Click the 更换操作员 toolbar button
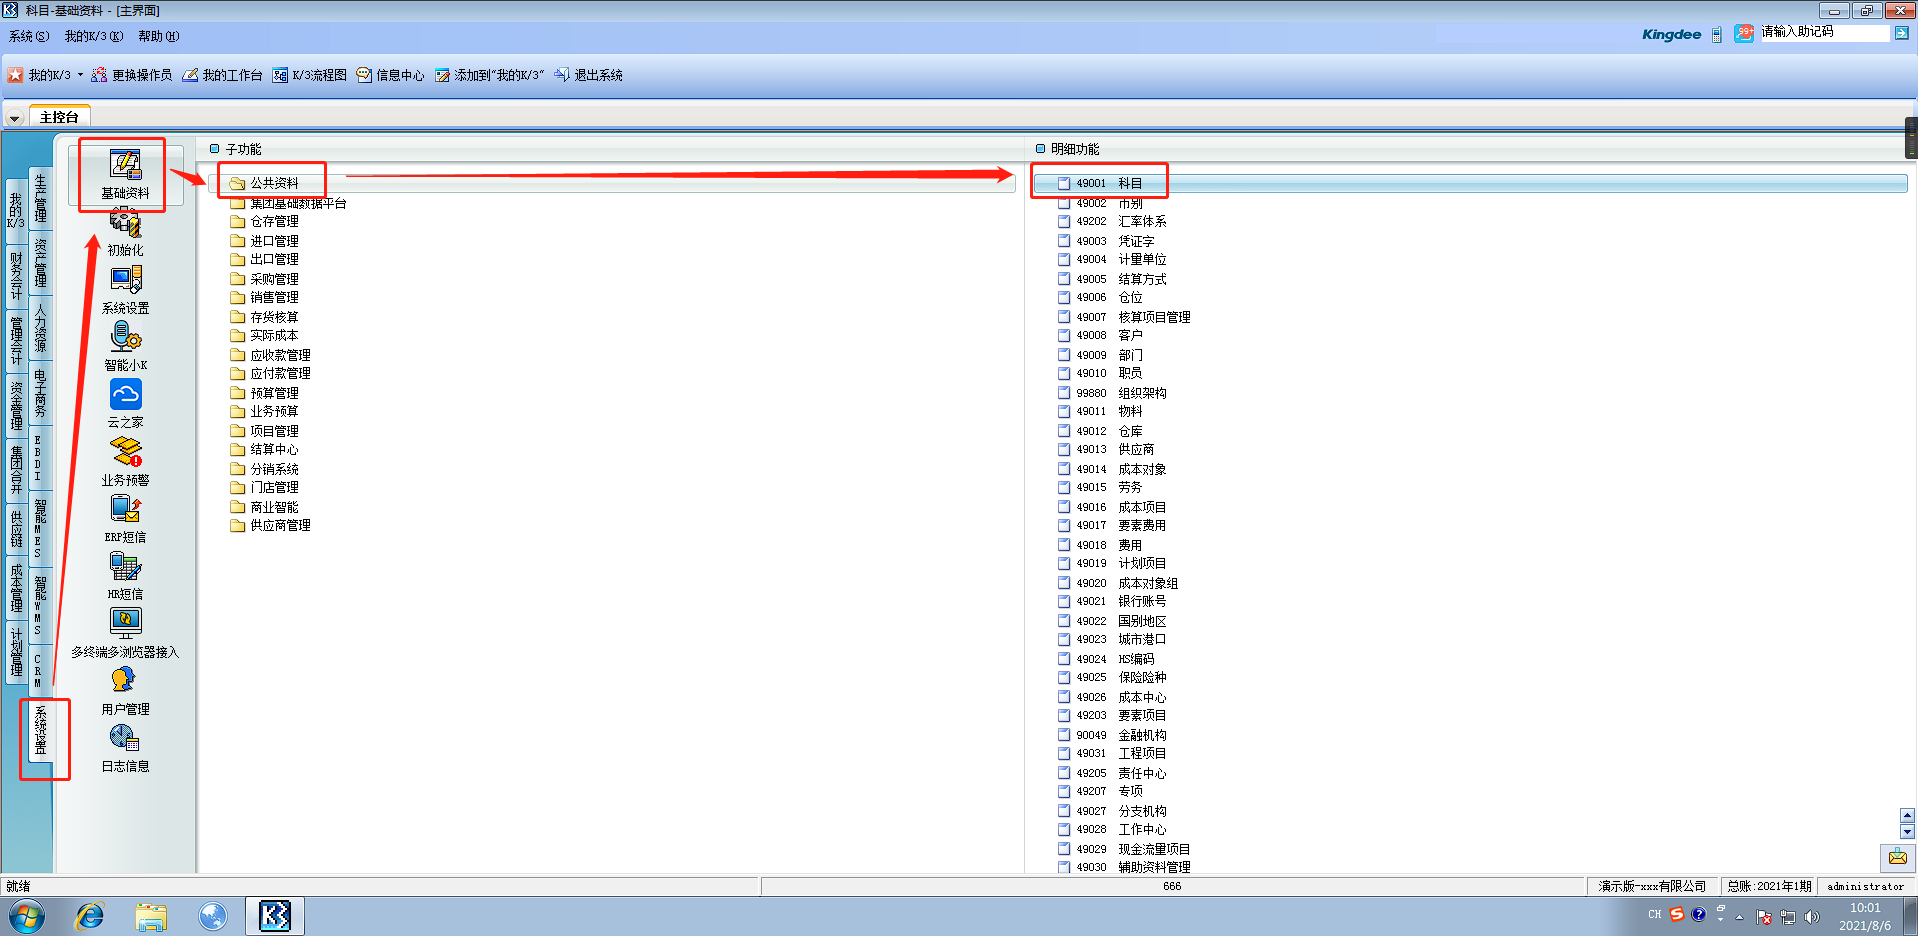This screenshot has width=1918, height=936. [x=132, y=75]
